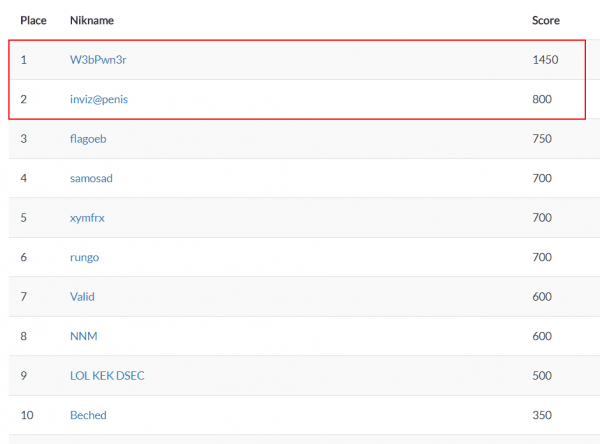Click place number 1 in the table
This screenshot has height=444, width=600.
click(23, 60)
